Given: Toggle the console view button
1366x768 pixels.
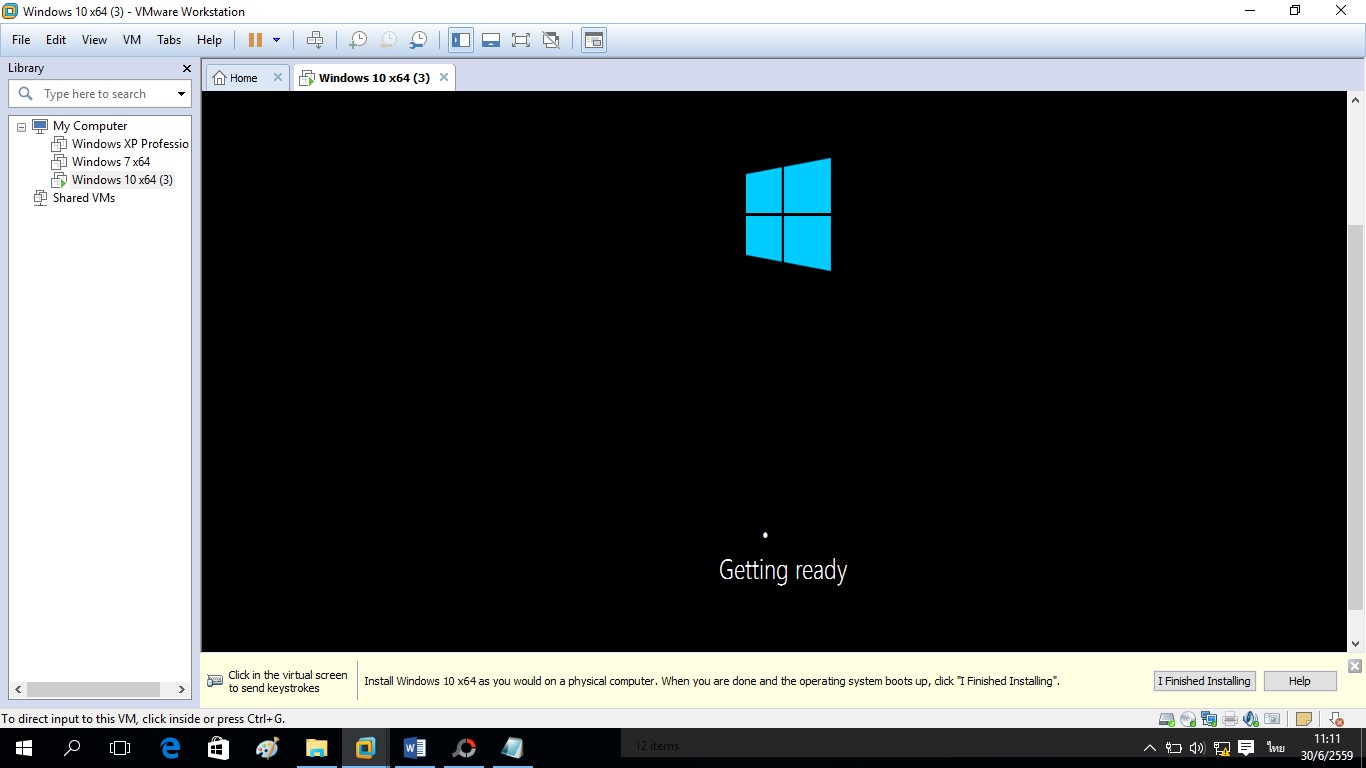Looking at the screenshot, I should point(594,40).
